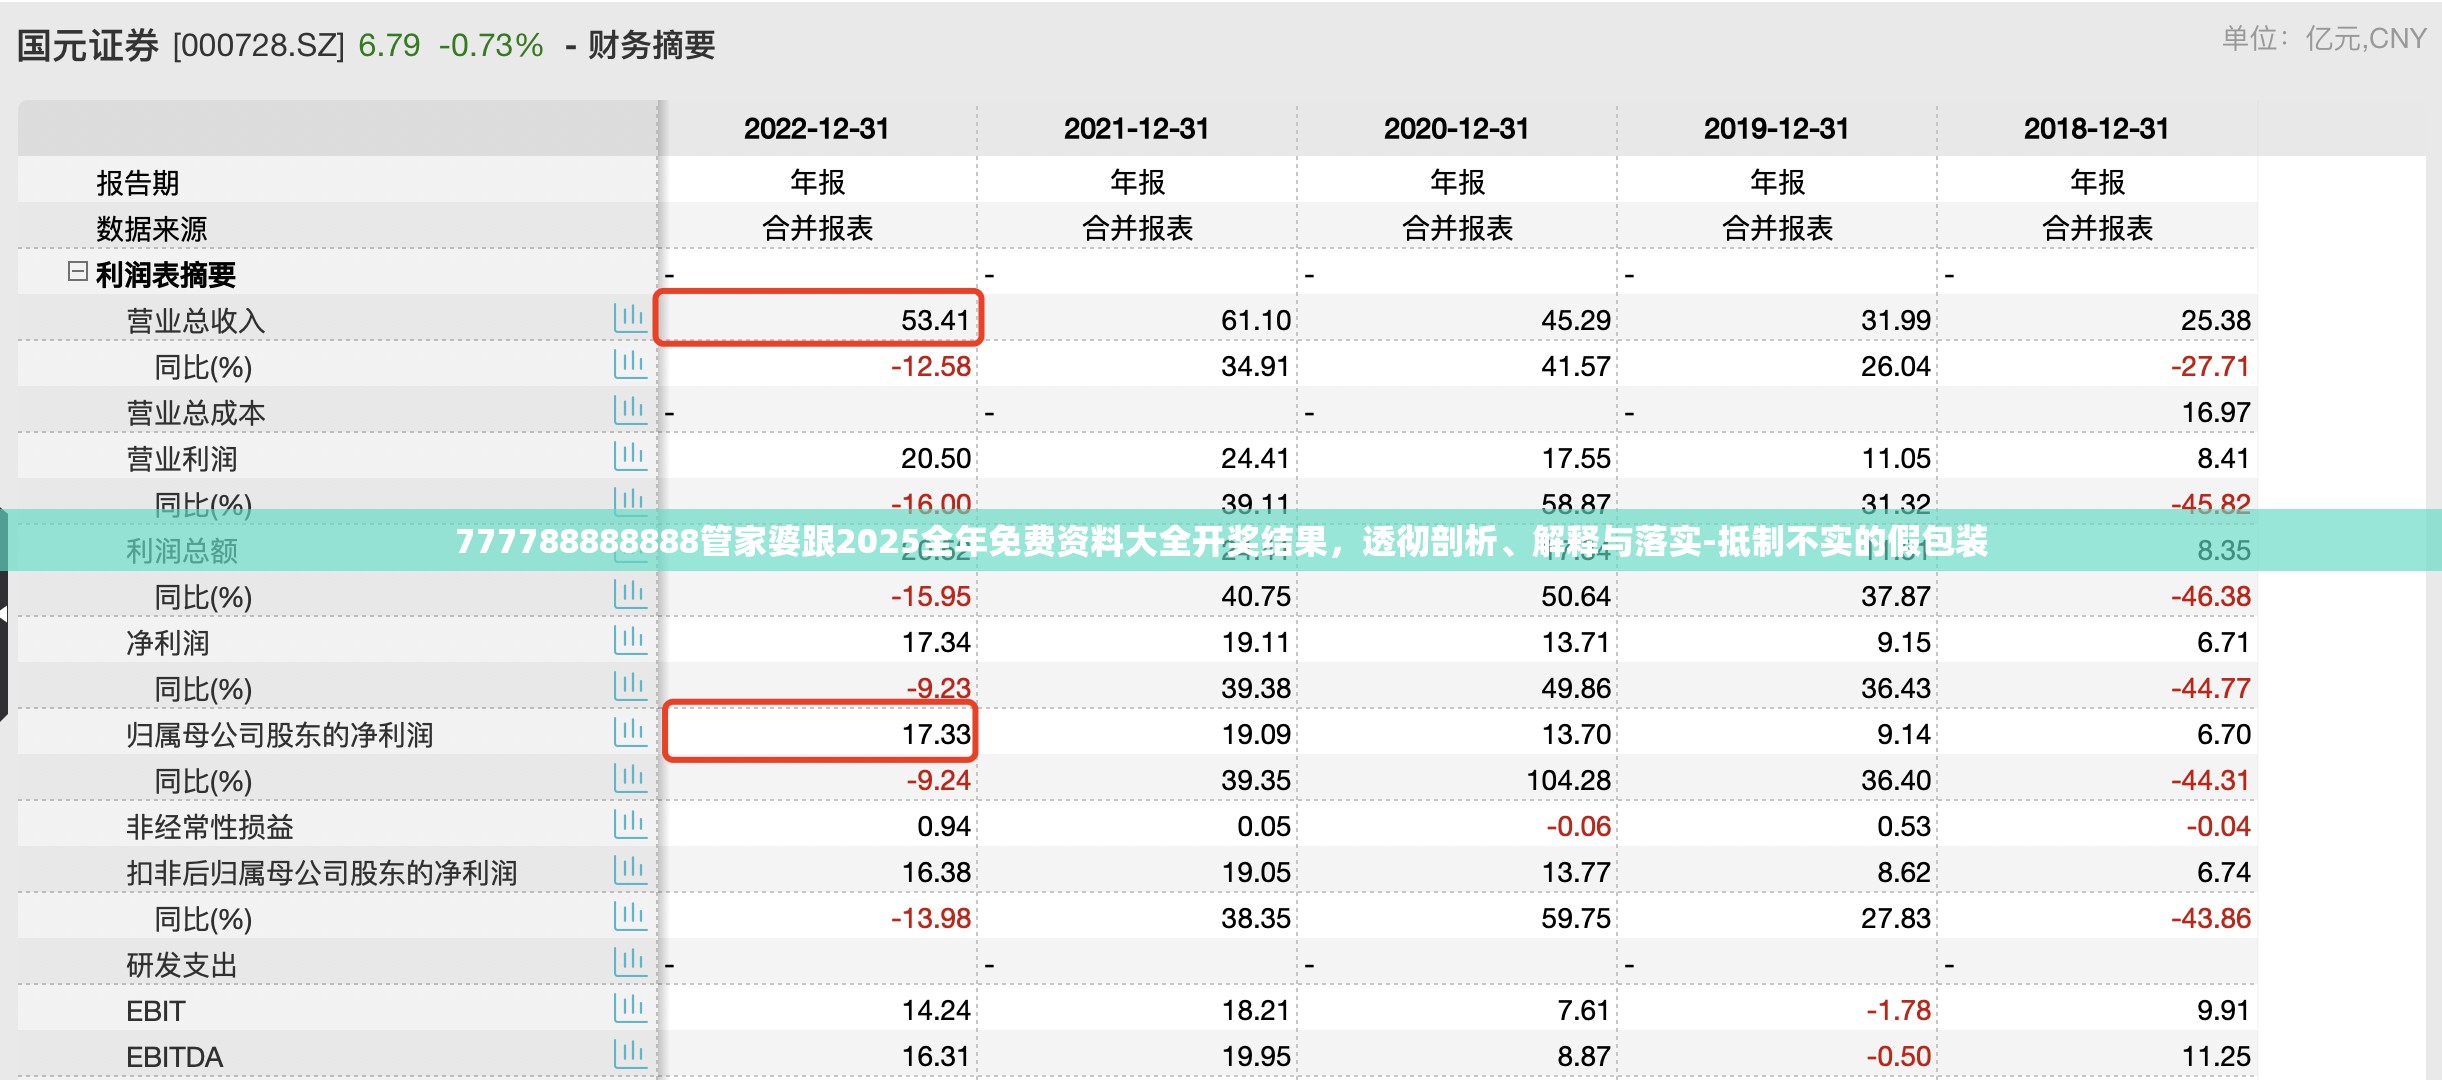Click the -0.73% change value
The image size is (2442, 1080).
point(491,46)
